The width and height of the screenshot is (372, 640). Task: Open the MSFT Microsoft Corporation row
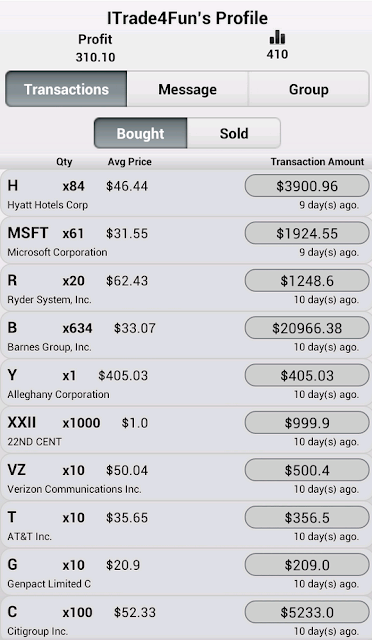[186, 240]
